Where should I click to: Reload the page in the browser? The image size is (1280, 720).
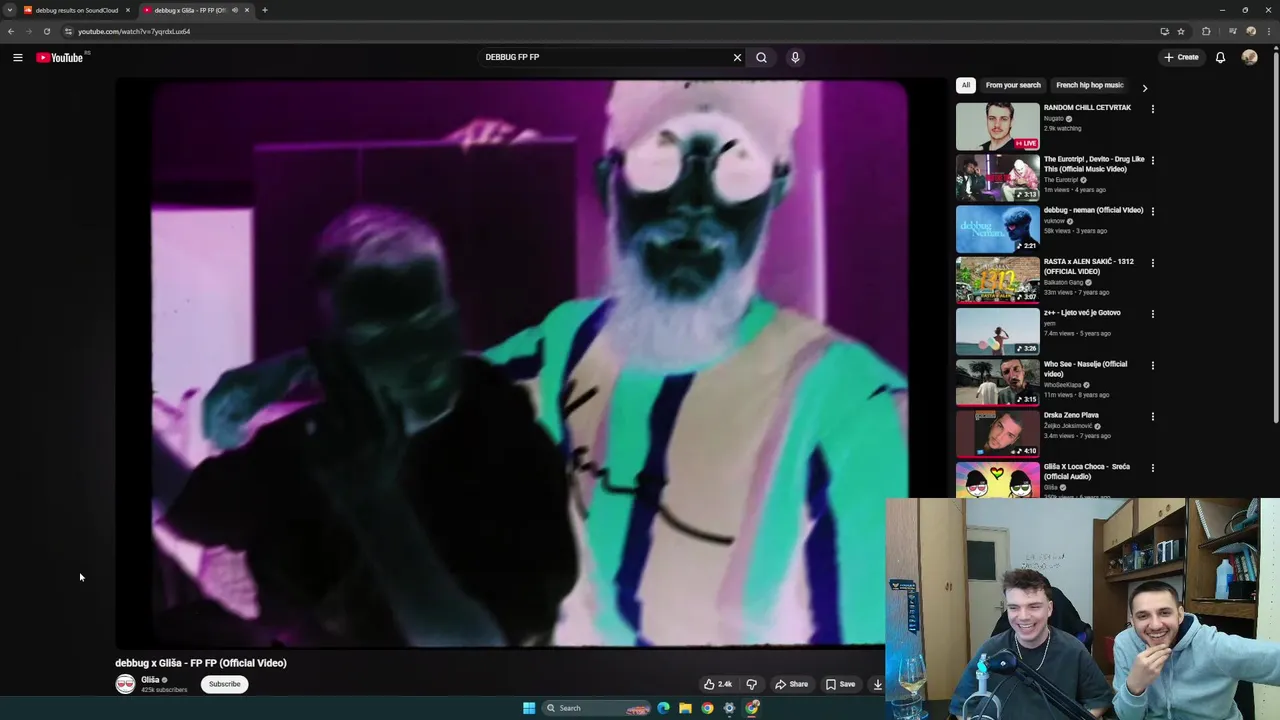[46, 31]
